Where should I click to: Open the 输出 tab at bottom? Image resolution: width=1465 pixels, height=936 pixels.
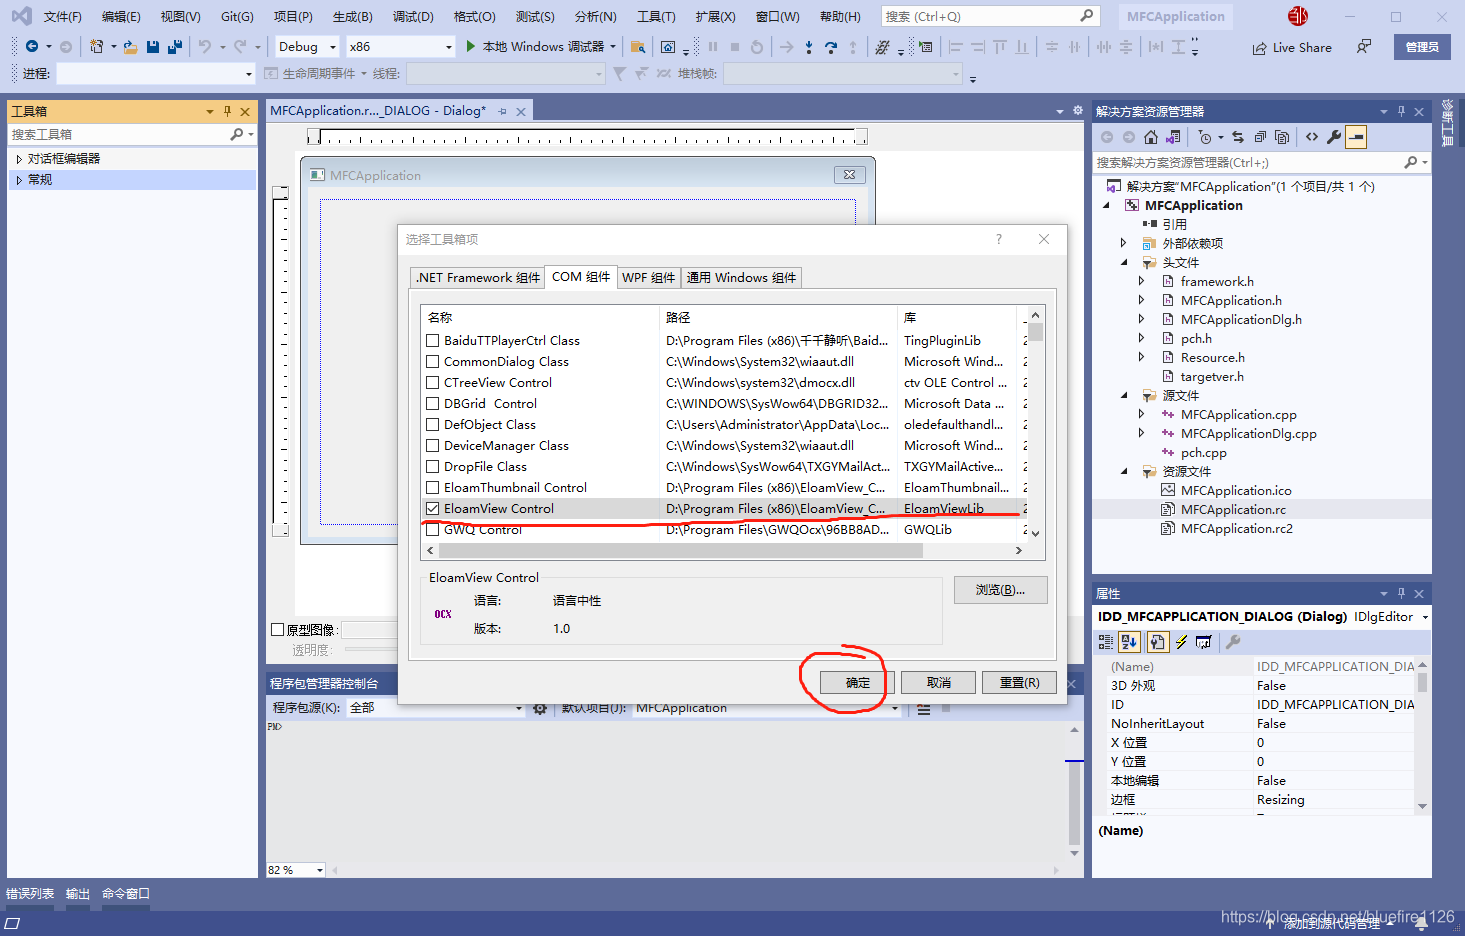coord(78,893)
